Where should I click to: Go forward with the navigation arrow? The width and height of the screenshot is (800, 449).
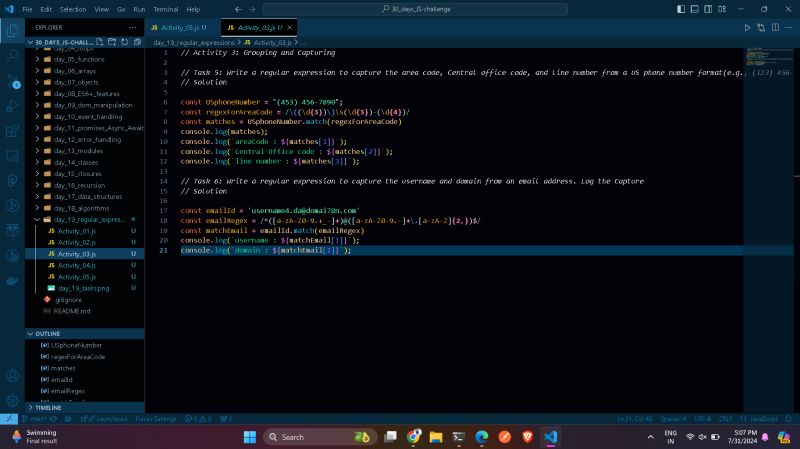click(x=252, y=9)
